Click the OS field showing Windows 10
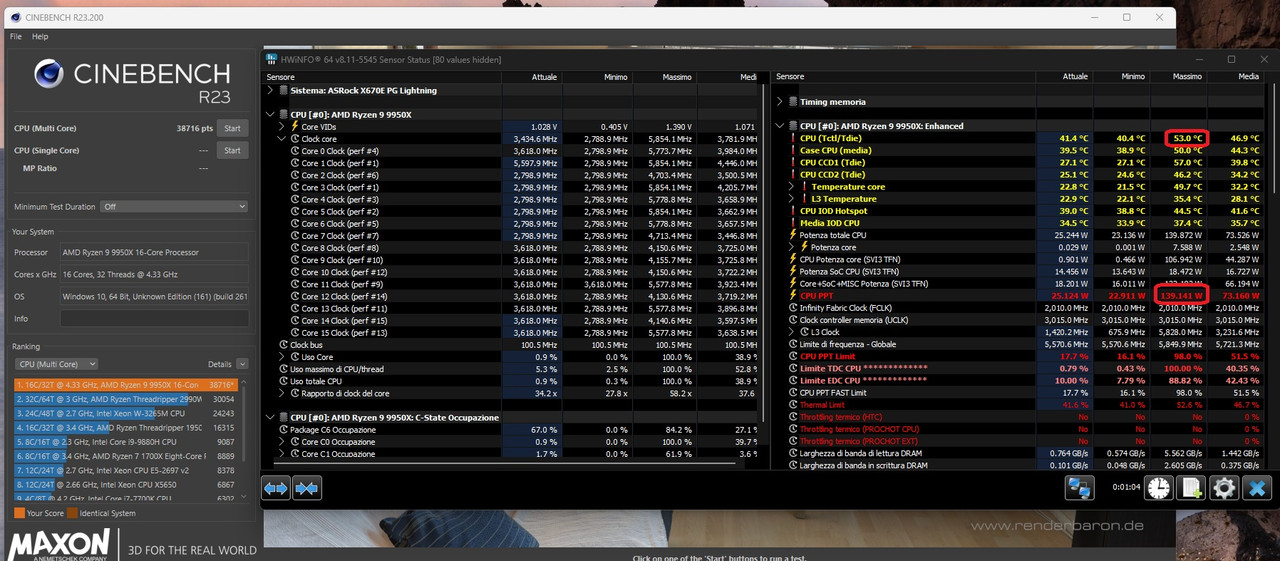 154,296
